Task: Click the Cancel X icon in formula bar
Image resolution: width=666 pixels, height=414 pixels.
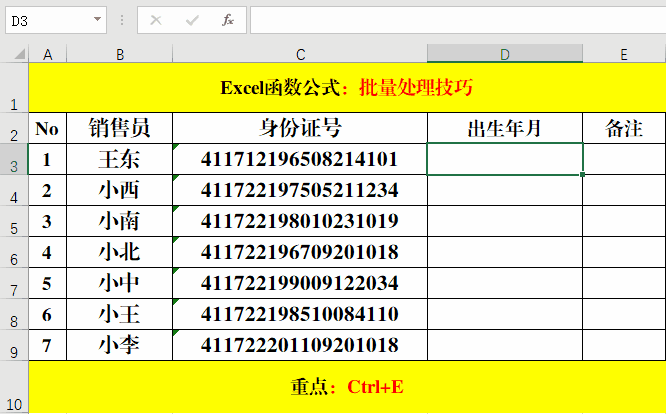Action: (156, 20)
